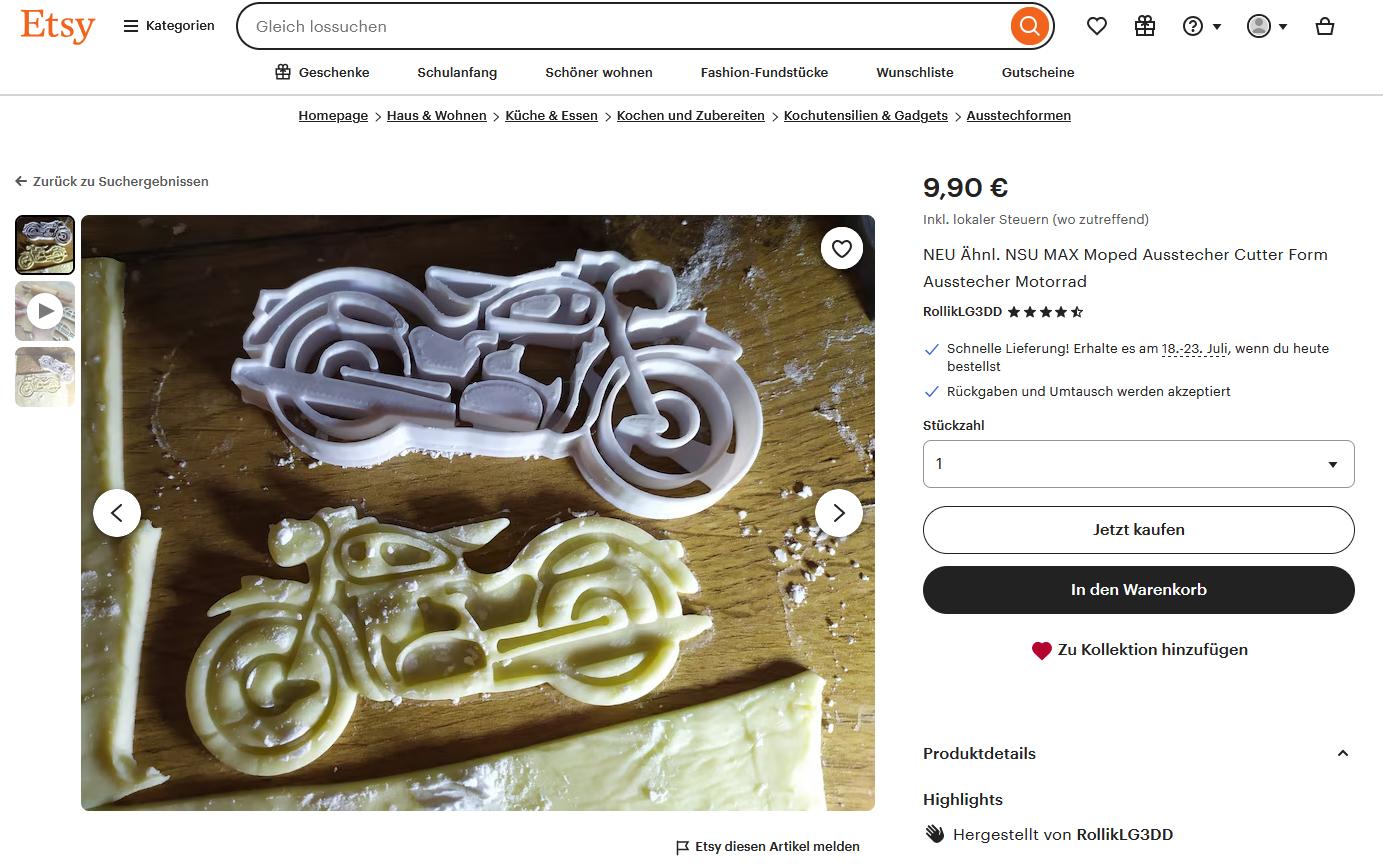Play the product video thumbnail
The height and width of the screenshot is (866, 1383).
coord(45,311)
